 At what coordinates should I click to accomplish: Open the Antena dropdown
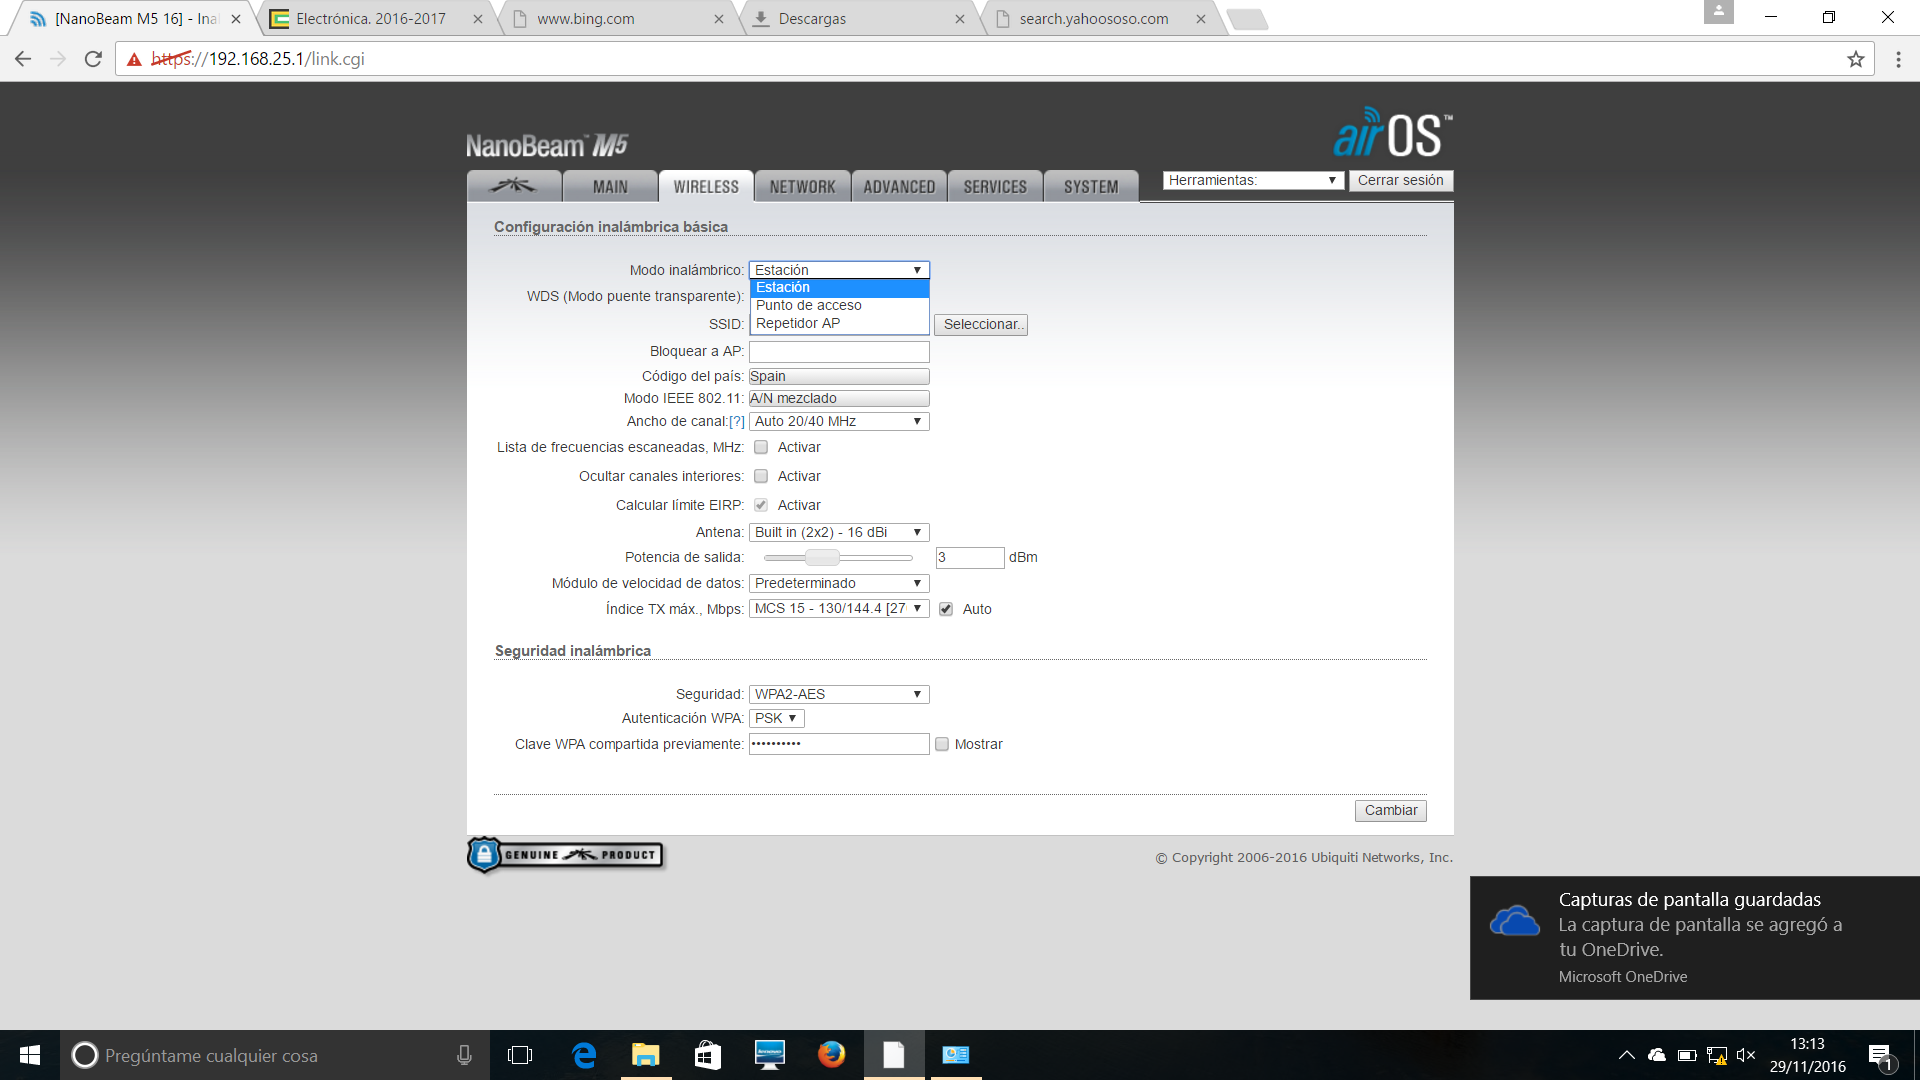839,532
